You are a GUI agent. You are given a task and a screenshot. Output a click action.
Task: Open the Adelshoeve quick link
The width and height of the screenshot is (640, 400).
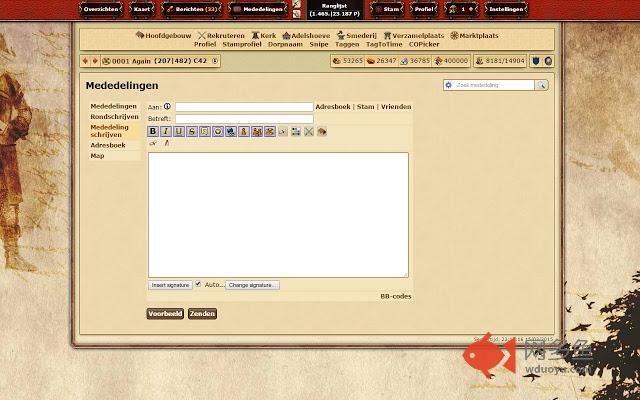point(306,36)
